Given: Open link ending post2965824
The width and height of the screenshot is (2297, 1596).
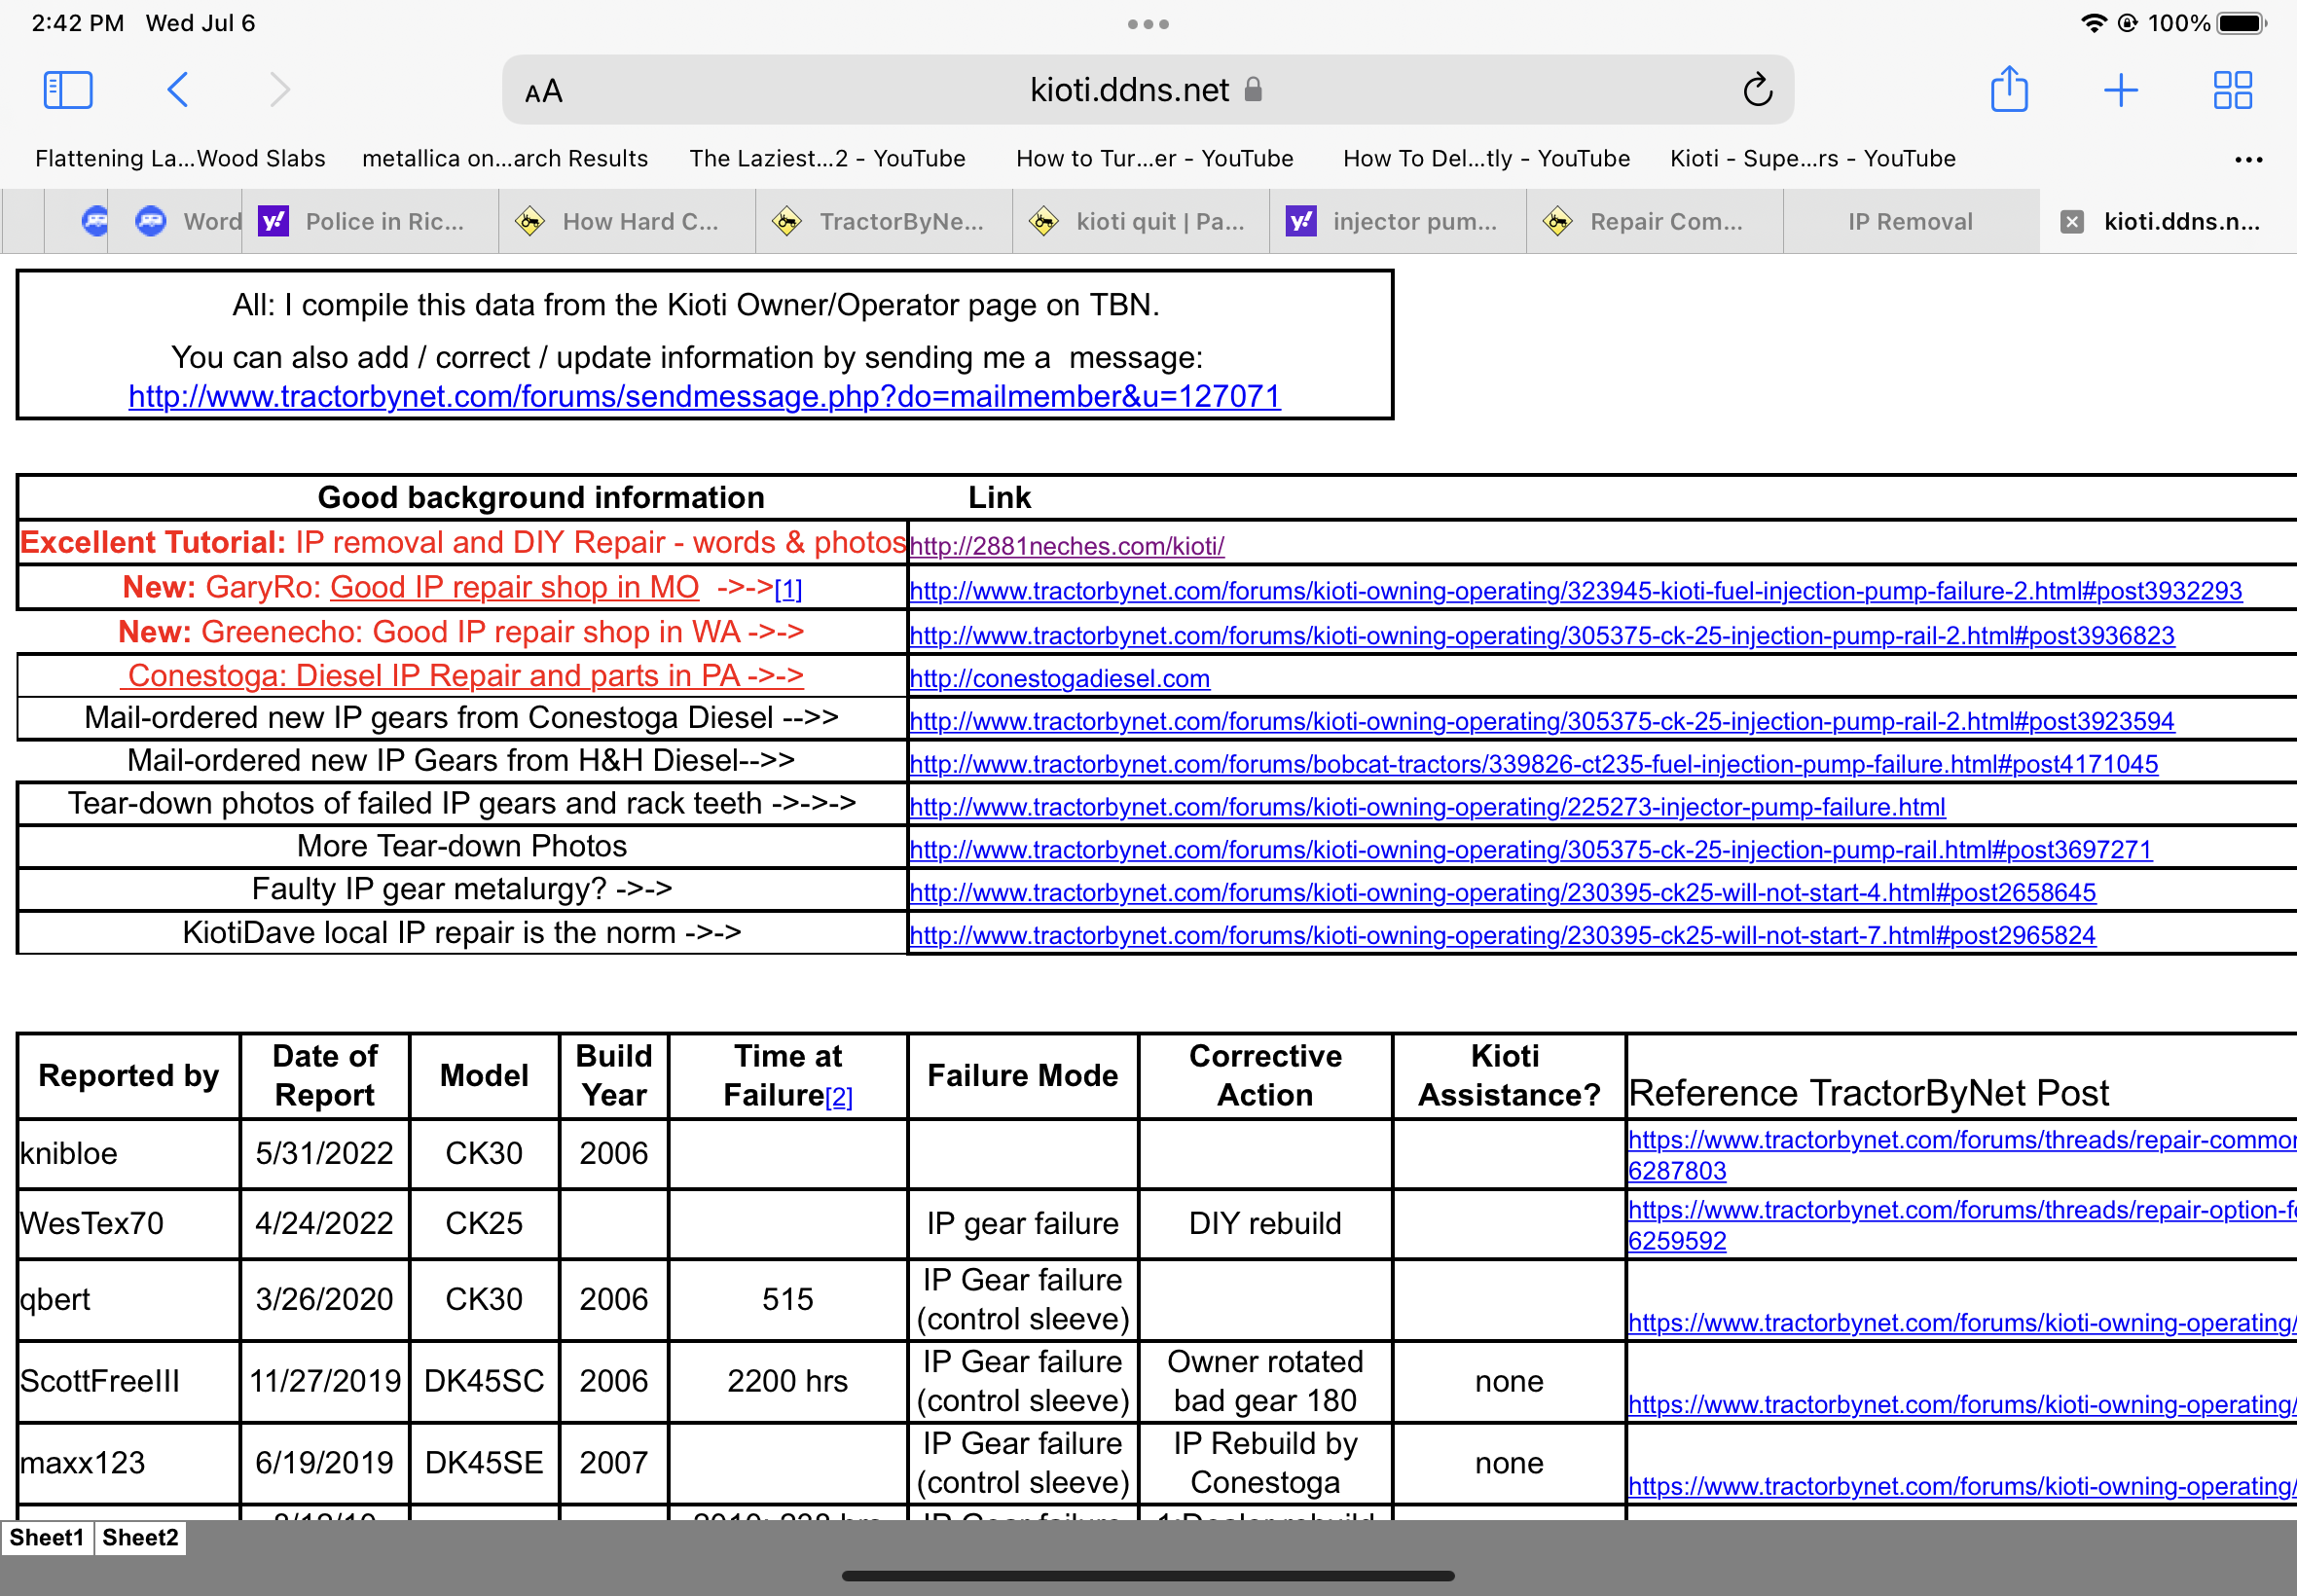Looking at the screenshot, I should tap(1502, 936).
